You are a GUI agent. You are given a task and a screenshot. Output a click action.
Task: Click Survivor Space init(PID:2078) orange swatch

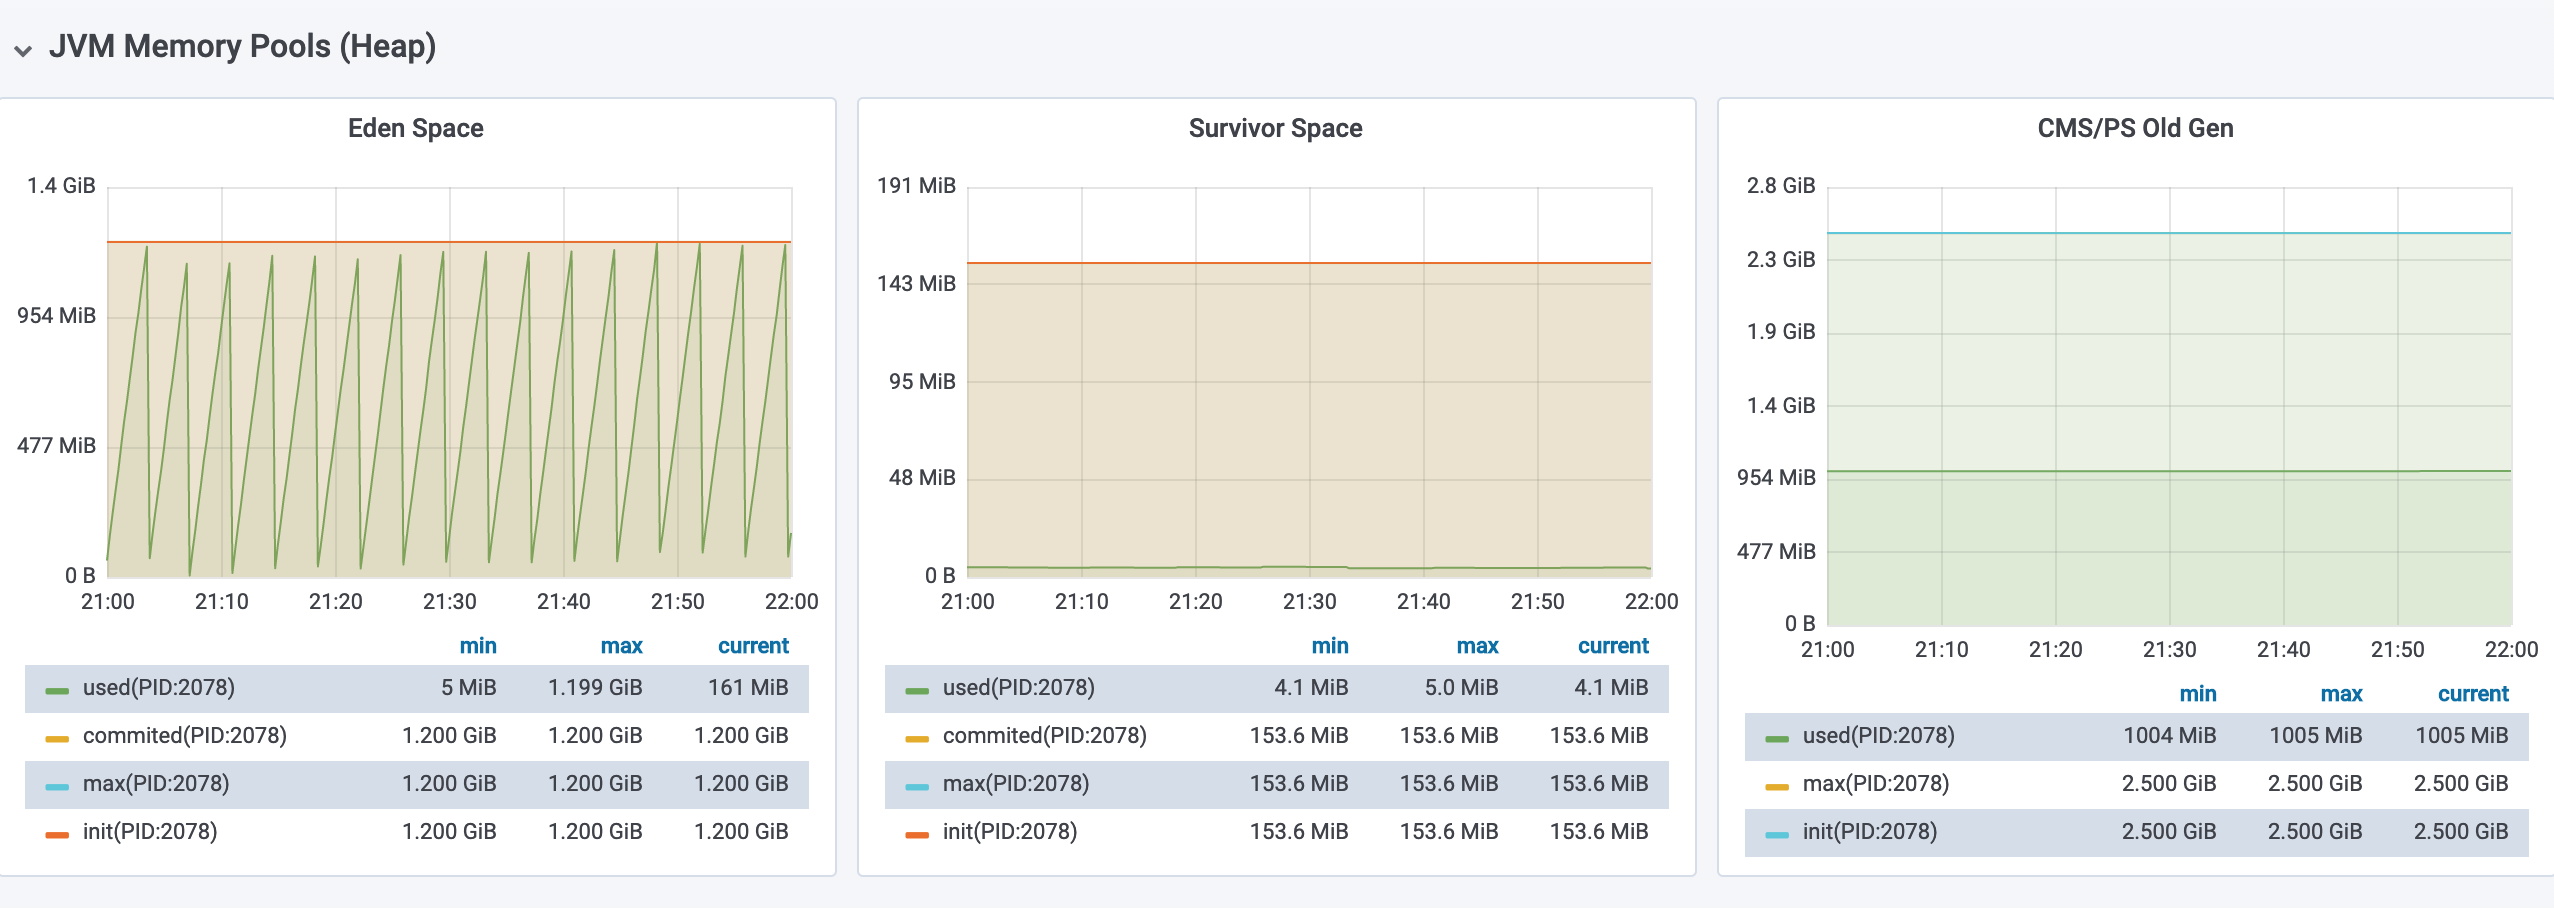tap(917, 834)
